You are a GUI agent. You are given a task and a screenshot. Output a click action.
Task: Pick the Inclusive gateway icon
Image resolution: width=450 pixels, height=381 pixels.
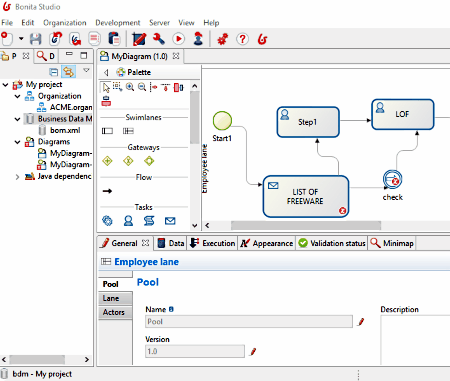coord(149,161)
